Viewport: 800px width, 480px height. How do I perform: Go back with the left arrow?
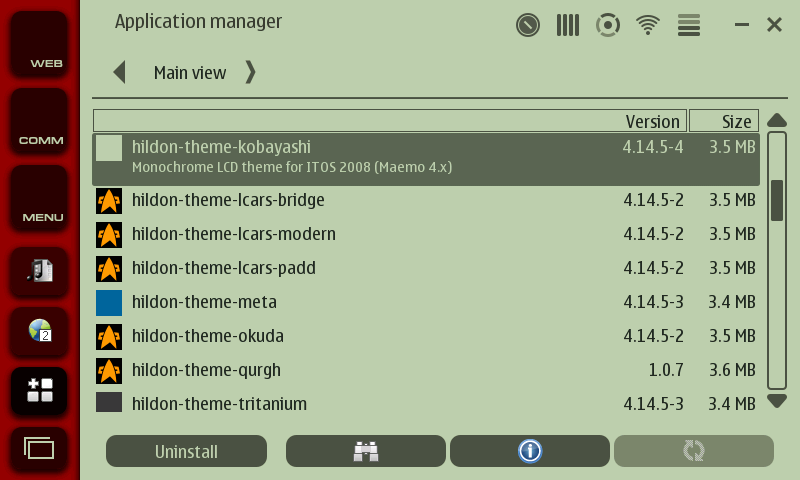pyautogui.click(x=120, y=72)
